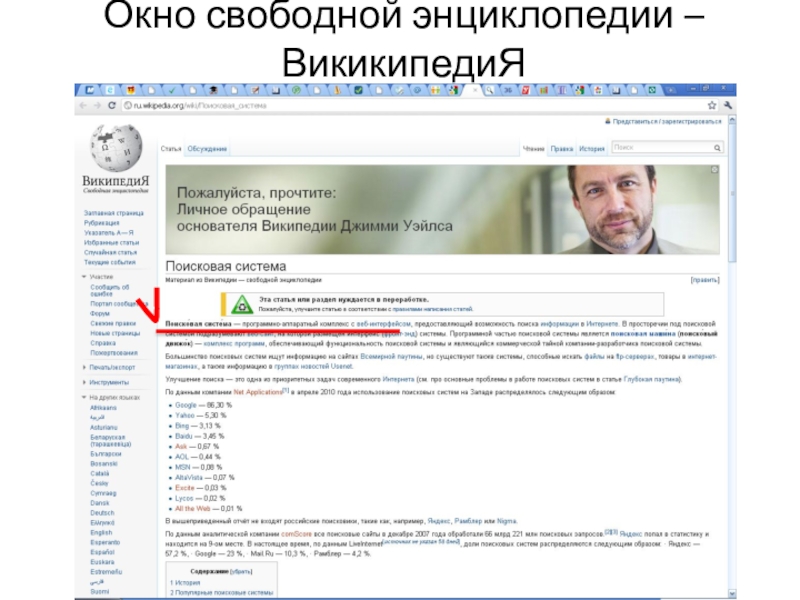This screenshot has height=600, width=800.
Task: Open the Форум sidebar link
Action: pyautogui.click(x=99, y=314)
